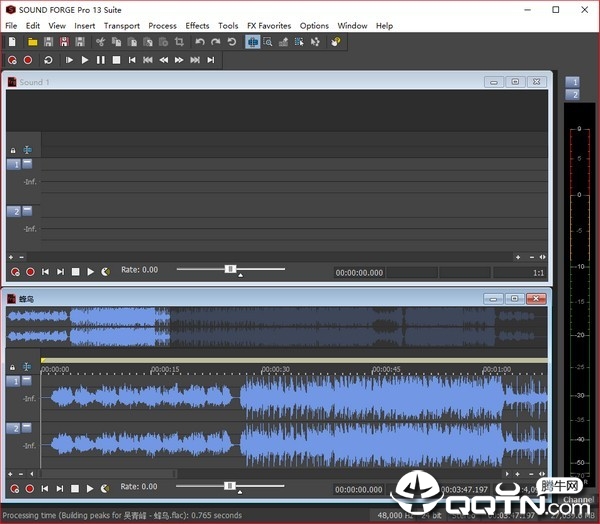The height and width of the screenshot is (524, 600).
Task: Click scrub control icon in 蜂鸟 window
Action: pos(105,488)
